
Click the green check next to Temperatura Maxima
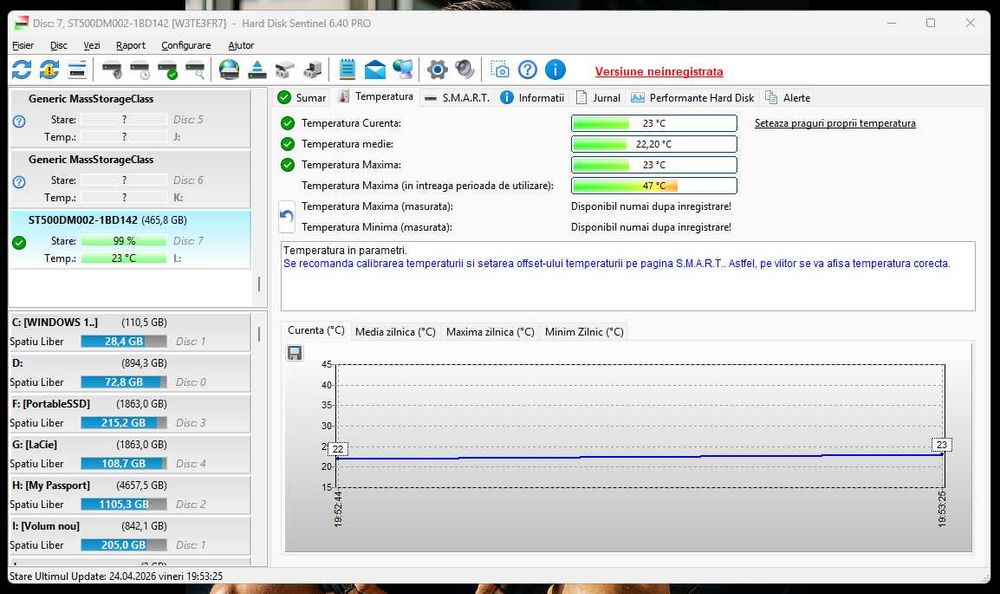(x=288, y=165)
